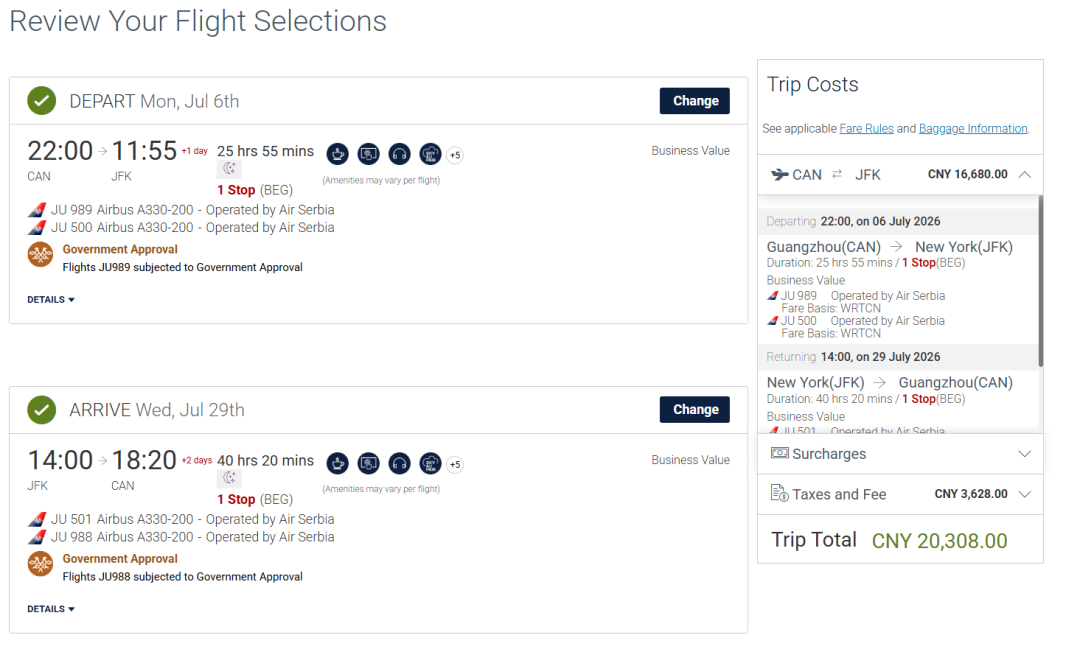Click the overnight moon icon on the return flight
Screen dimensions: 1080x663
[x=229, y=479]
